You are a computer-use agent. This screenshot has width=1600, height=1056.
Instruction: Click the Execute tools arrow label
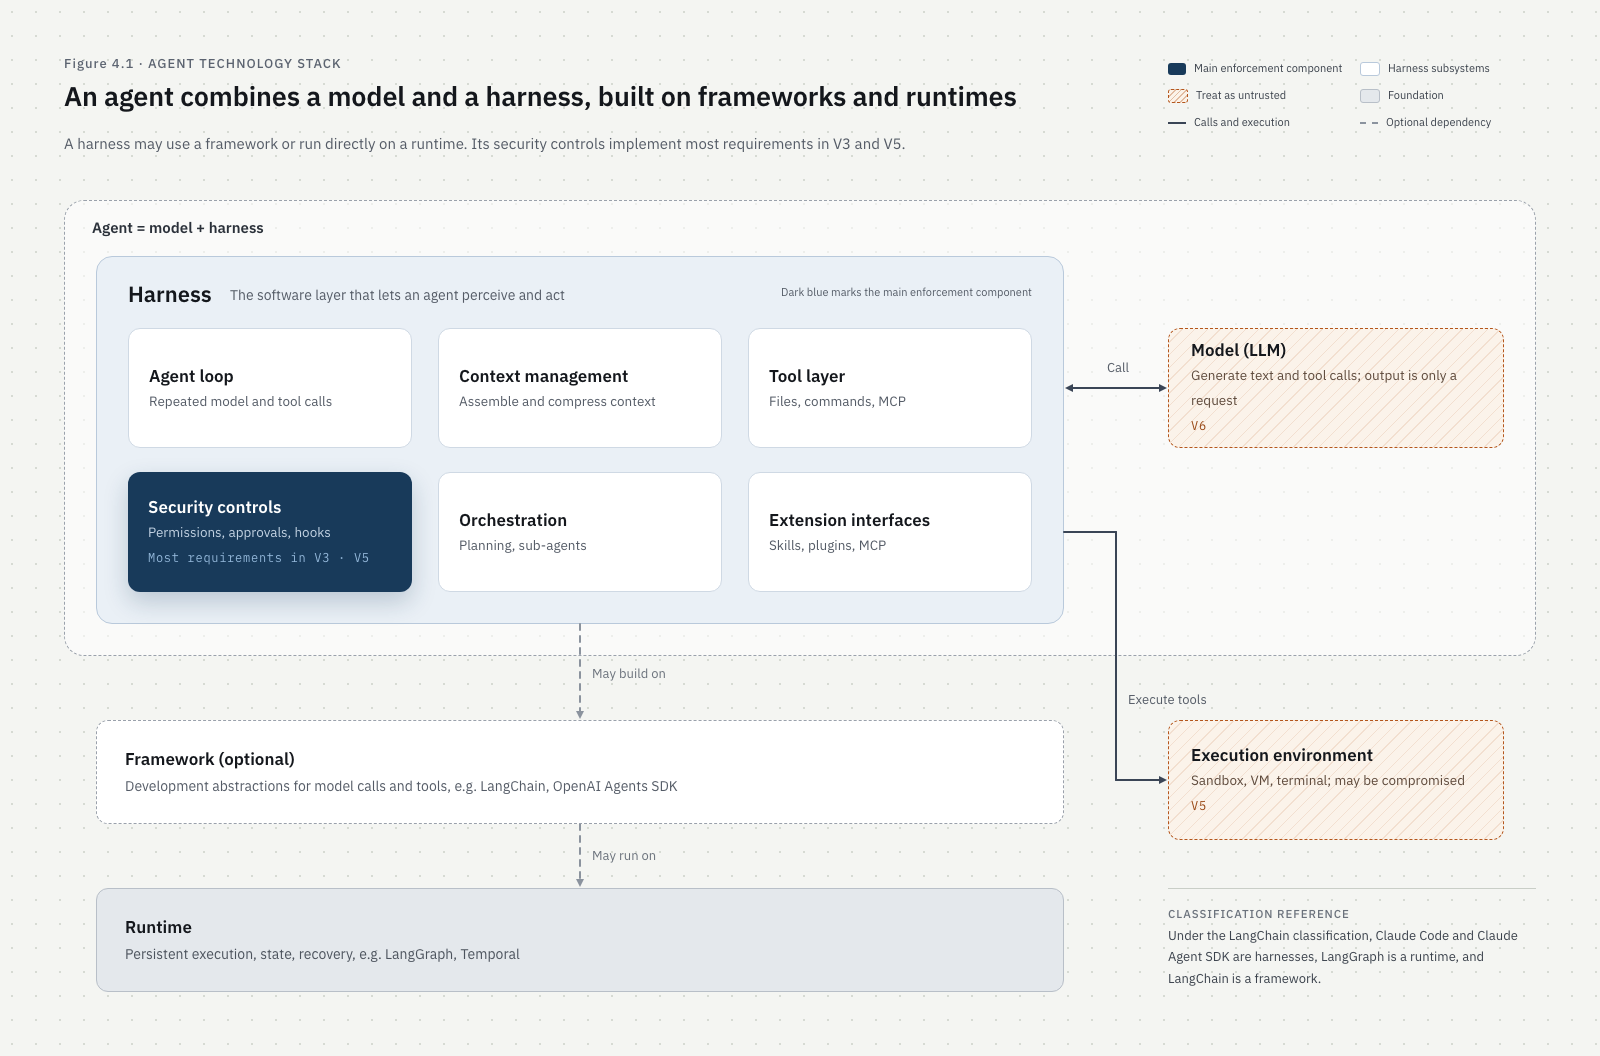pyautogui.click(x=1167, y=700)
